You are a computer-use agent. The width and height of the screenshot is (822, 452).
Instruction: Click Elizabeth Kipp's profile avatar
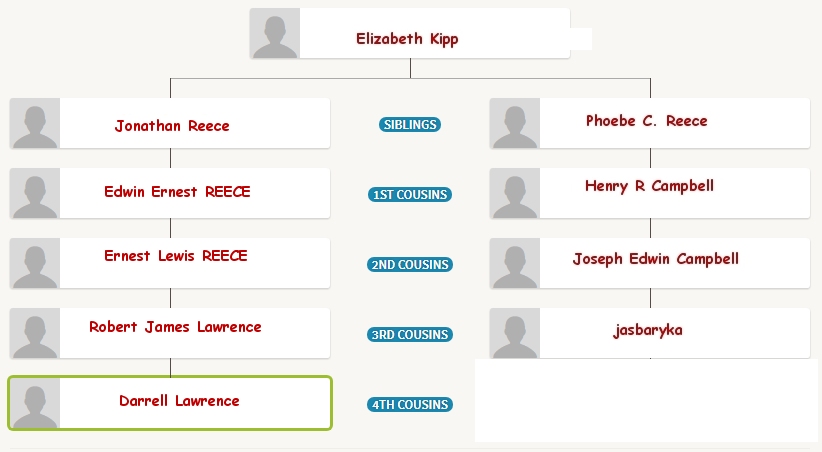(275, 33)
